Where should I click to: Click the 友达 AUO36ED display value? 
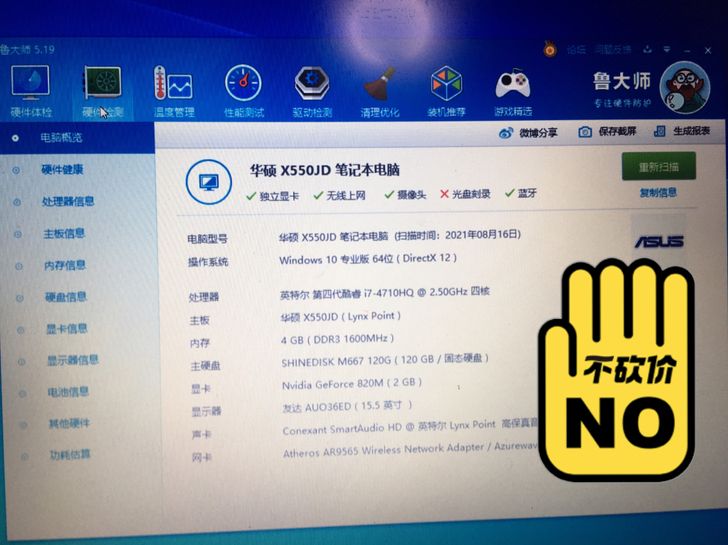pos(347,407)
